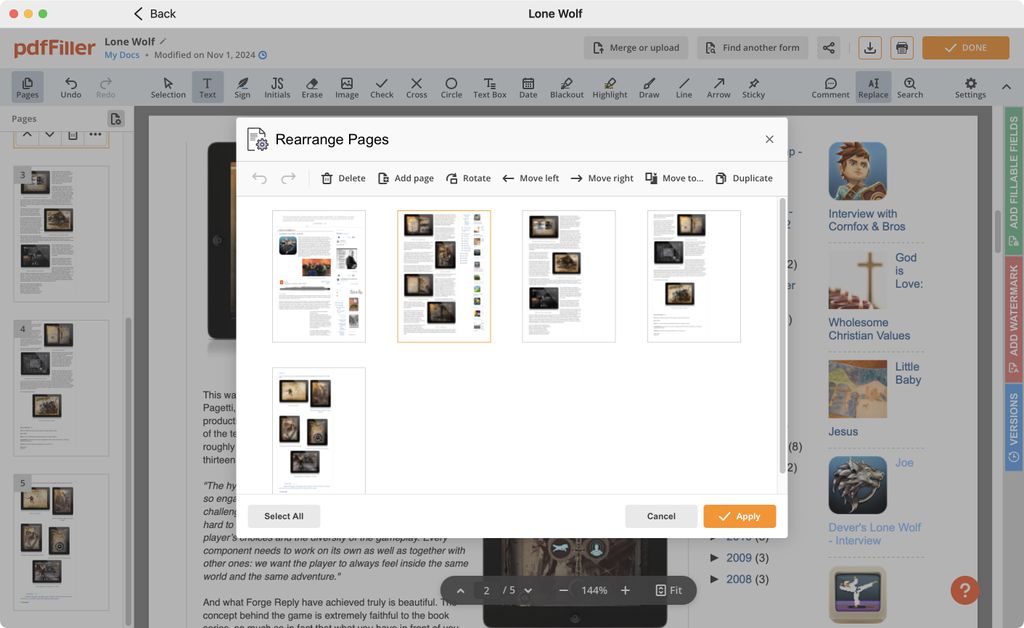This screenshot has height=628, width=1024.
Task: Choose the Date tool
Action: [528, 86]
